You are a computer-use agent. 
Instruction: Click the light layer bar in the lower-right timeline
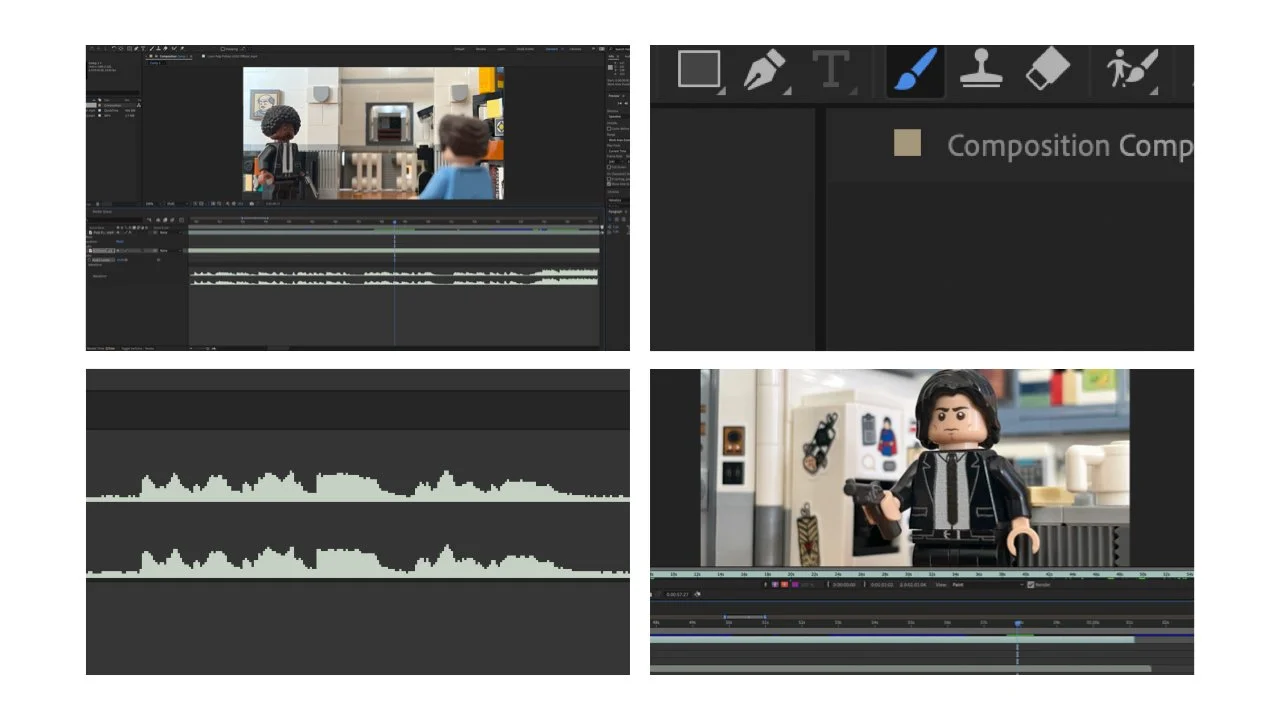892,639
